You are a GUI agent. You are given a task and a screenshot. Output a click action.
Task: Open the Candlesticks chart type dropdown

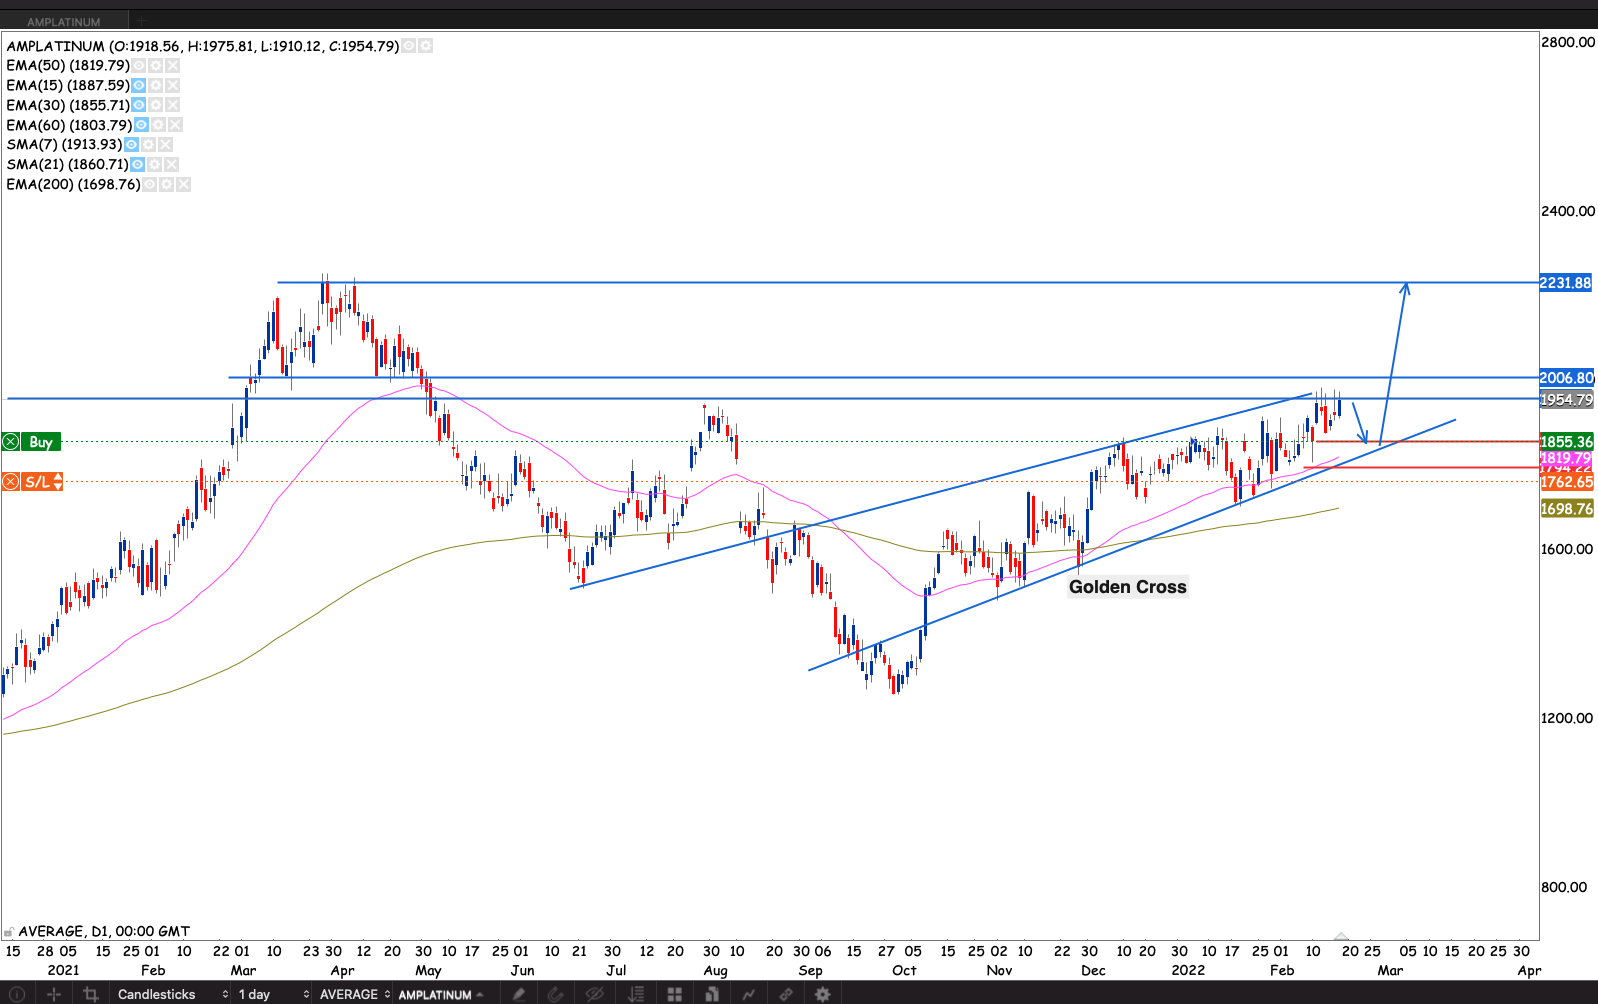pyautogui.click(x=172, y=994)
